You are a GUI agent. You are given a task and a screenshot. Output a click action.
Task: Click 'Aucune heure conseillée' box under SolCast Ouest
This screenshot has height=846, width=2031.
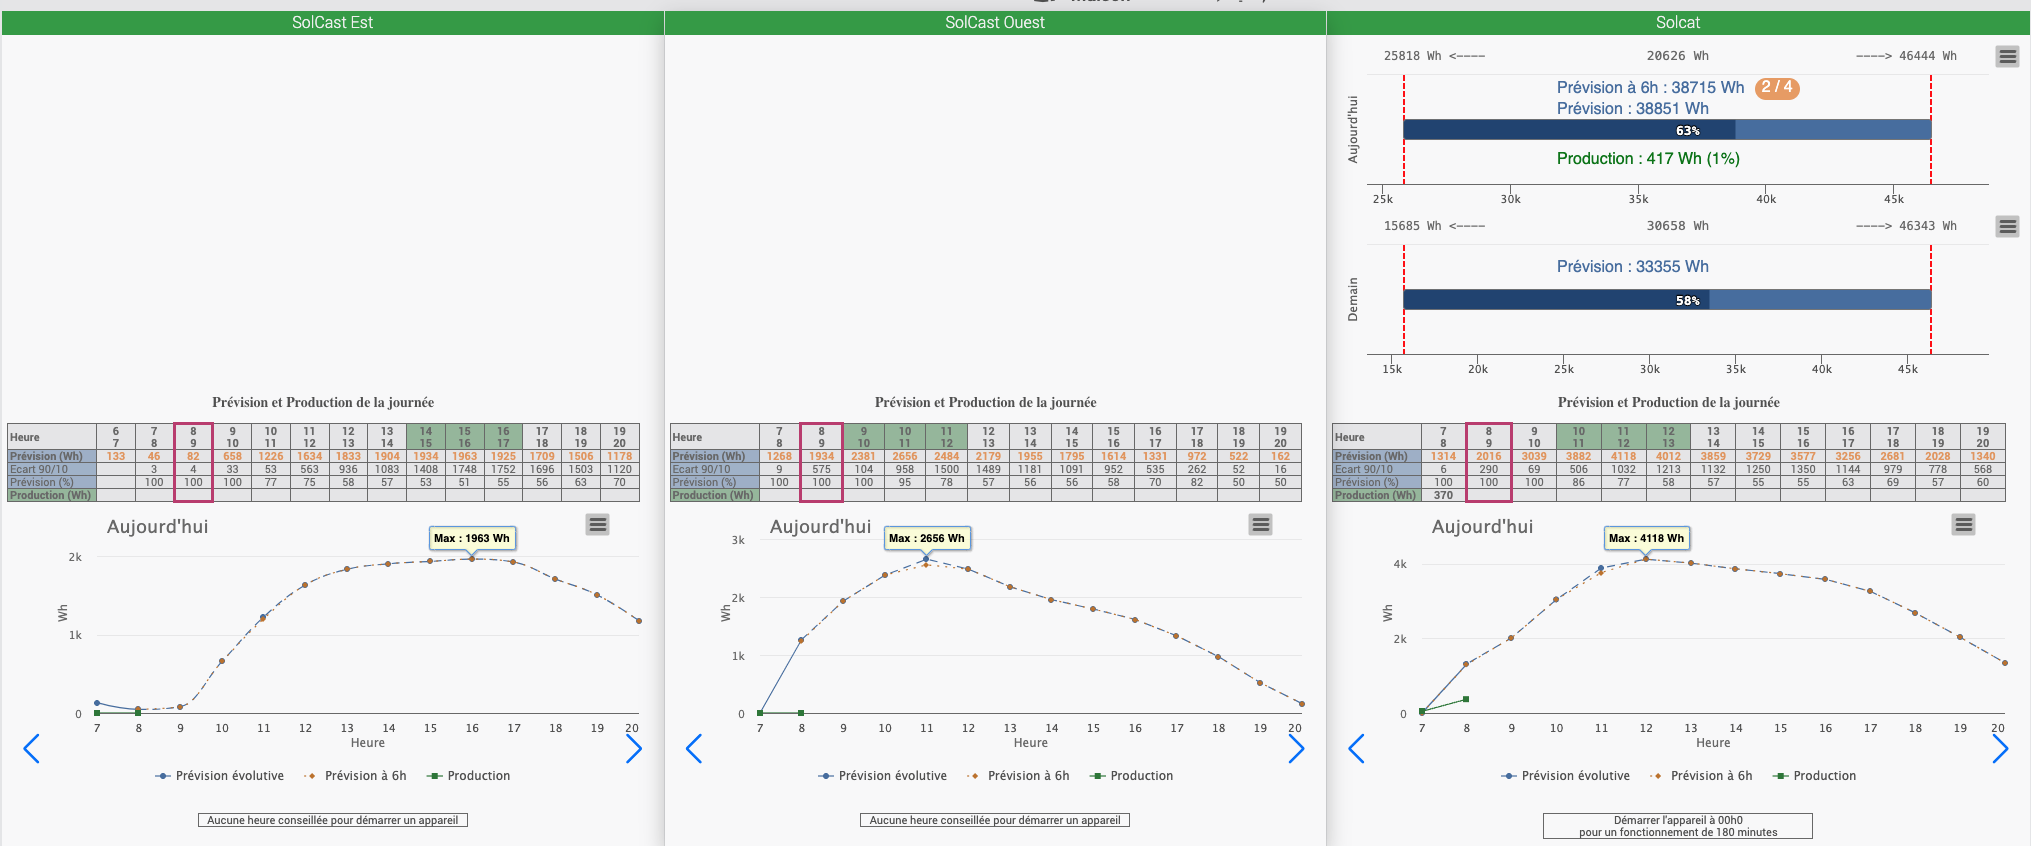(995, 820)
